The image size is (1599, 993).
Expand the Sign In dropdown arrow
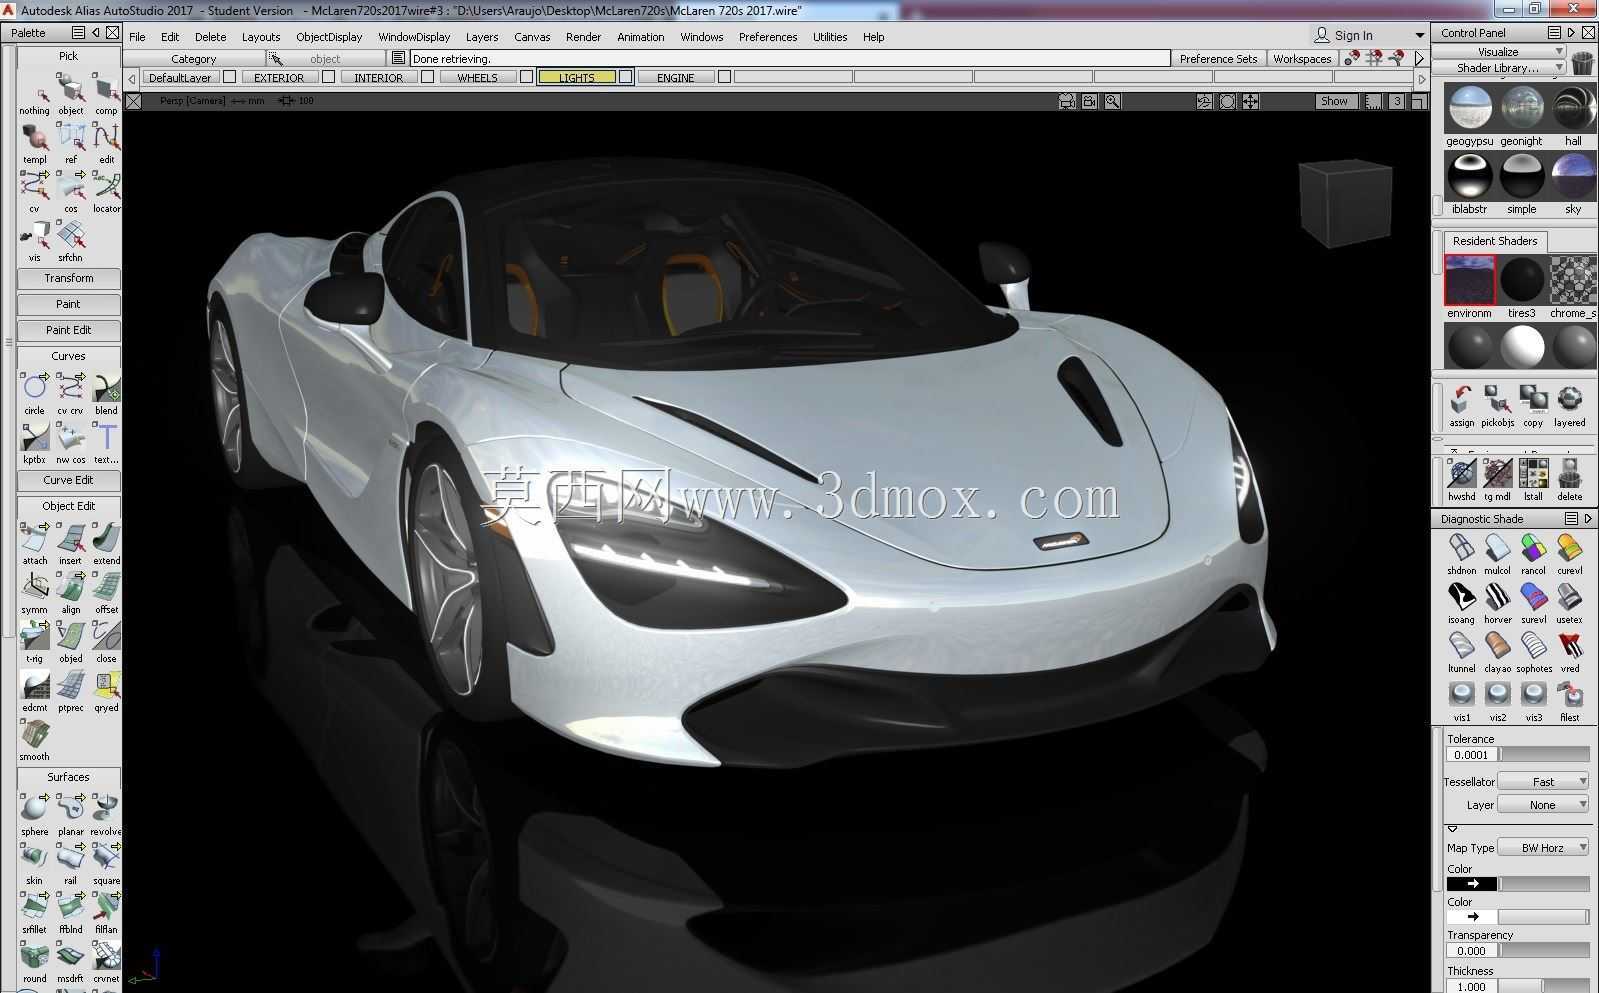(x=1419, y=36)
